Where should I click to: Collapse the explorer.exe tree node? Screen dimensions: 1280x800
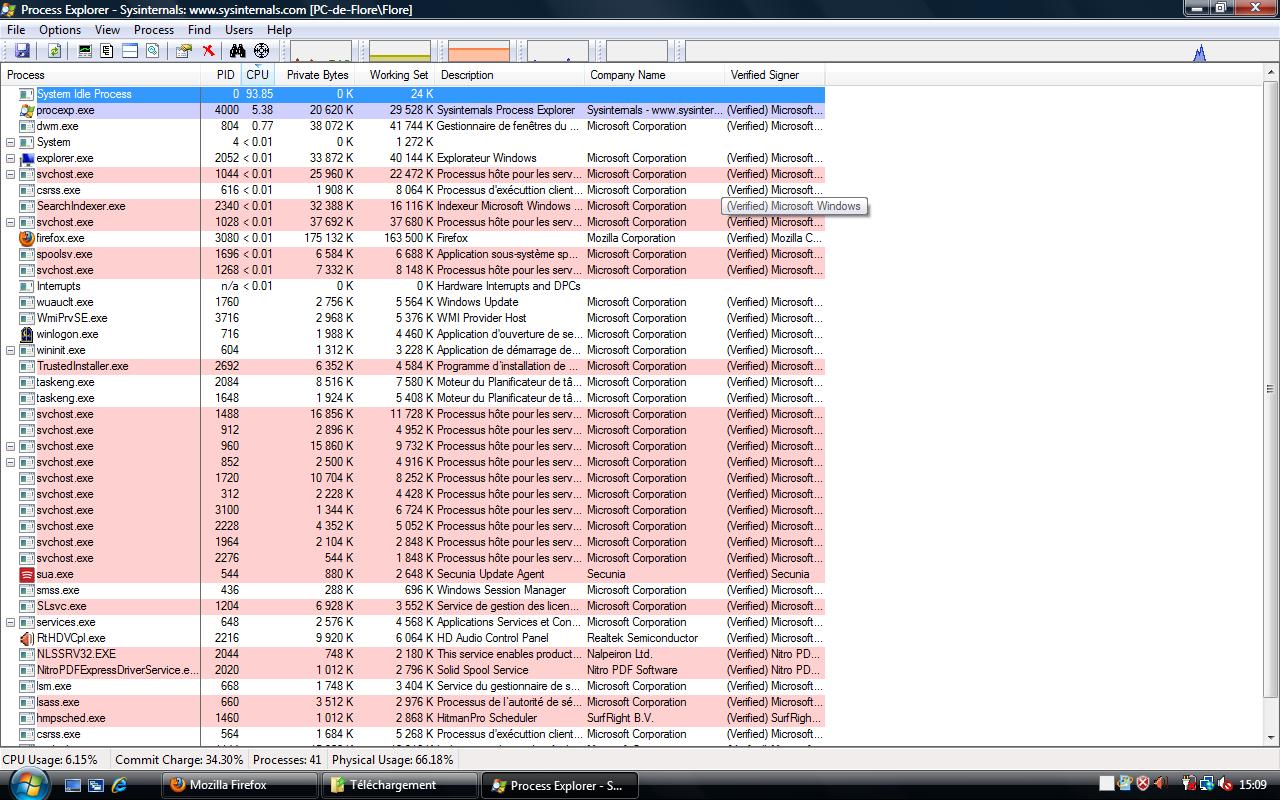(11, 158)
